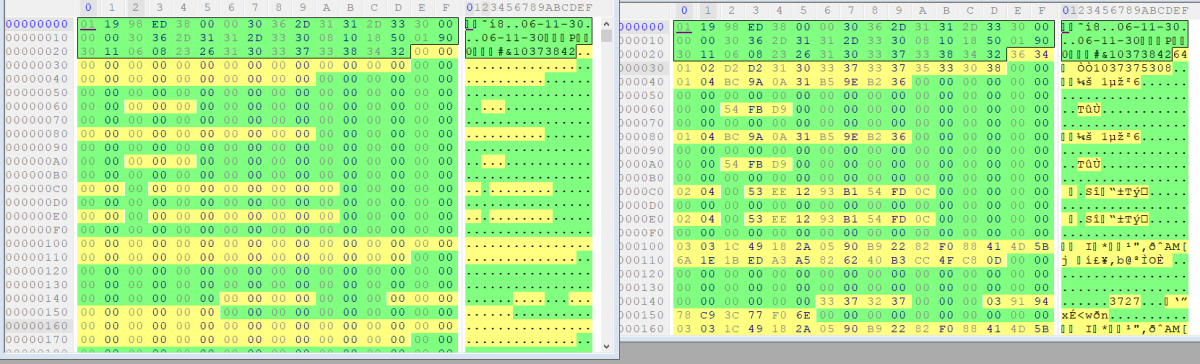Click byte 6A starting the 0110 row

684,259
